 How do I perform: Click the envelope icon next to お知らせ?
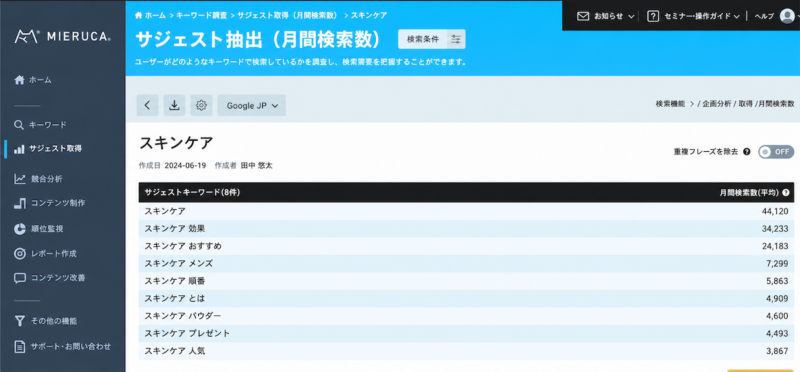point(583,16)
